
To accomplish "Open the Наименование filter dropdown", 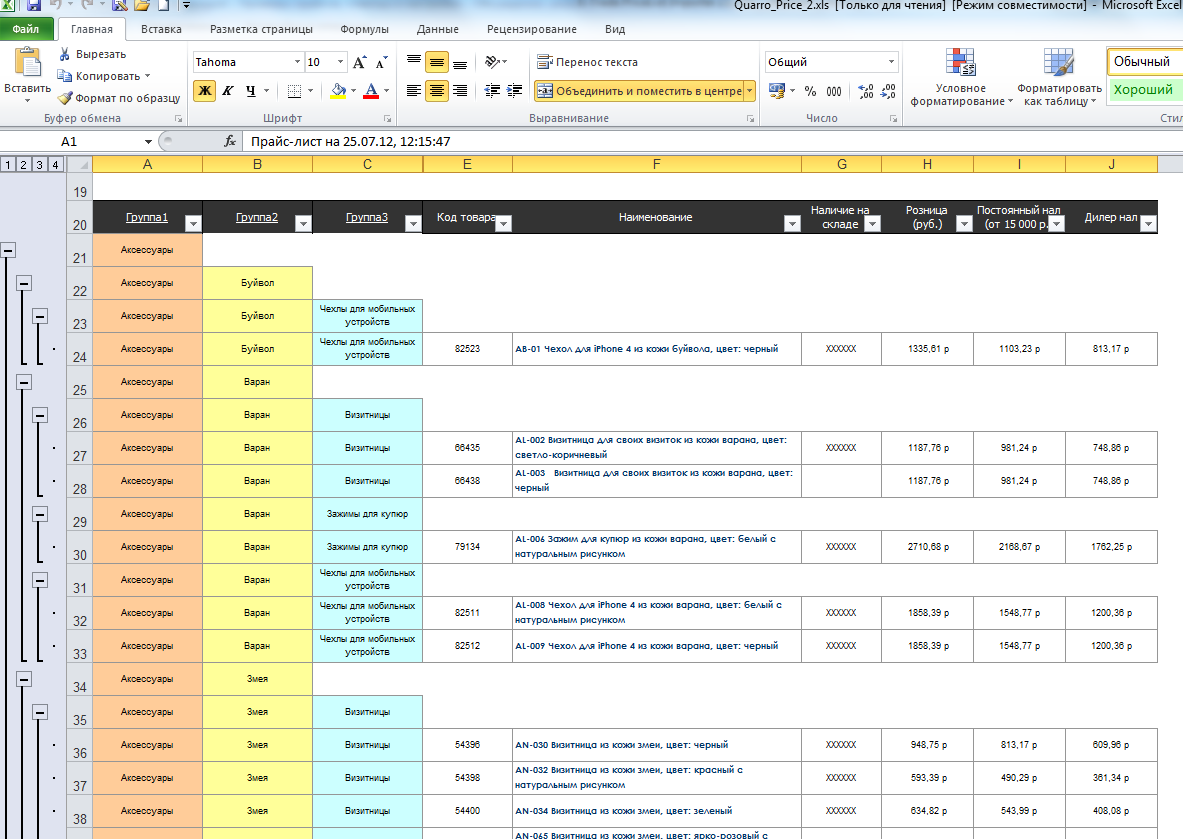I will [x=791, y=223].
